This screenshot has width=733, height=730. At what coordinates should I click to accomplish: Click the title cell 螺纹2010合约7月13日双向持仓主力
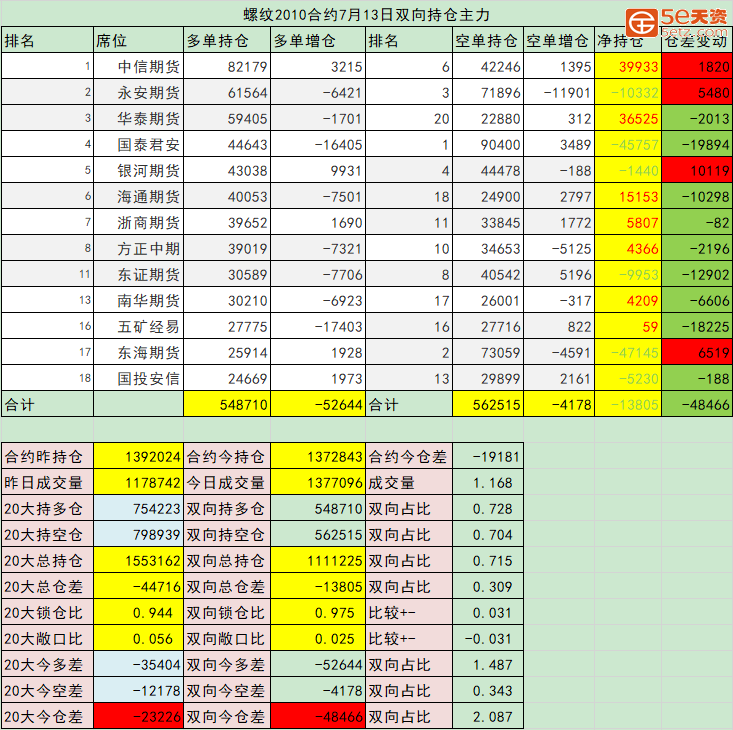[366, 14]
